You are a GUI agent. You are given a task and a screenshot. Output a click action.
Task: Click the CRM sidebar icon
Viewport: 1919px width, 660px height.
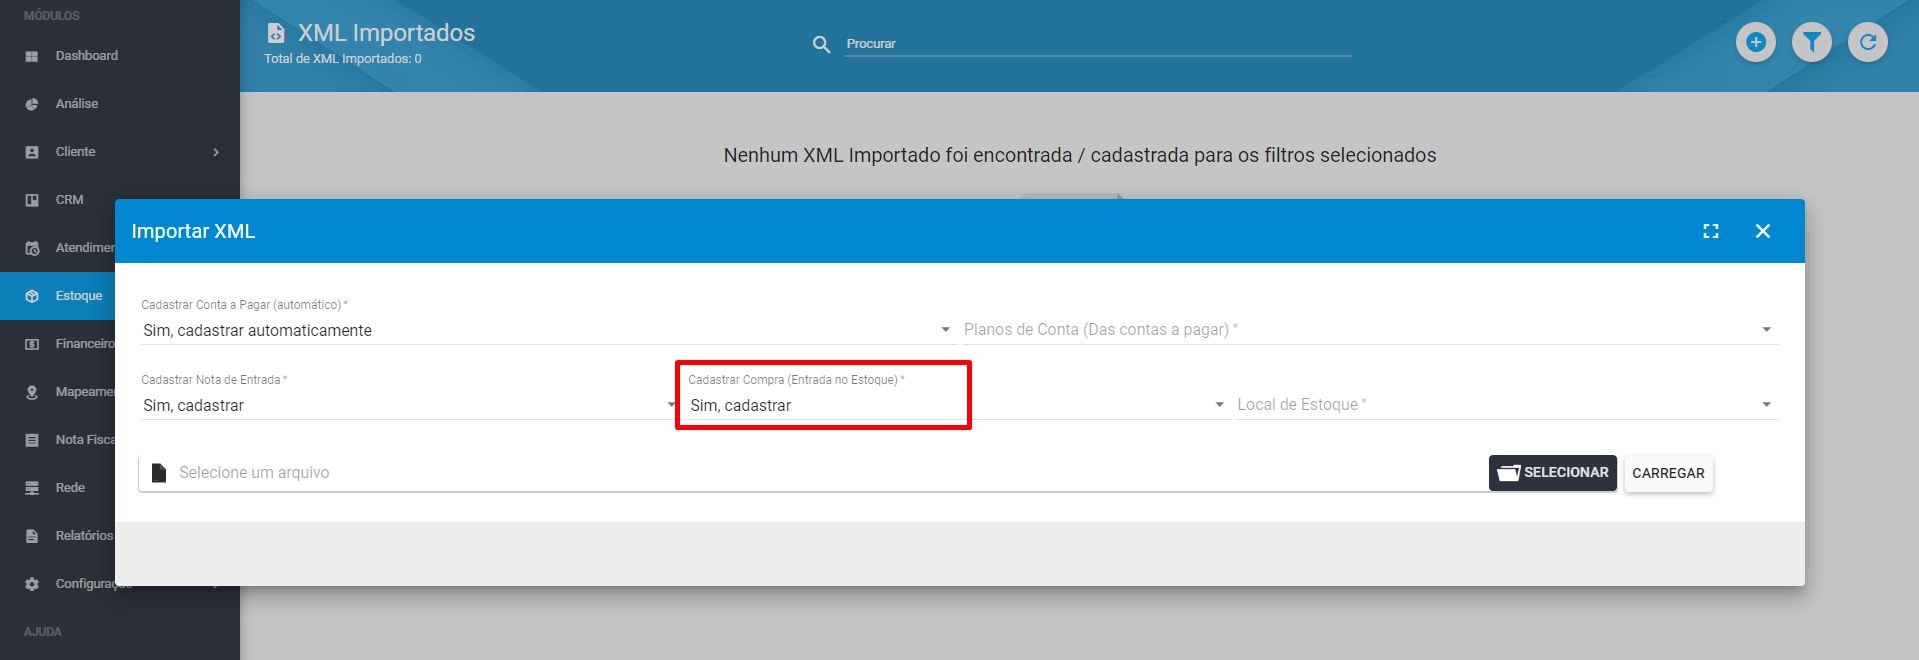(x=32, y=200)
